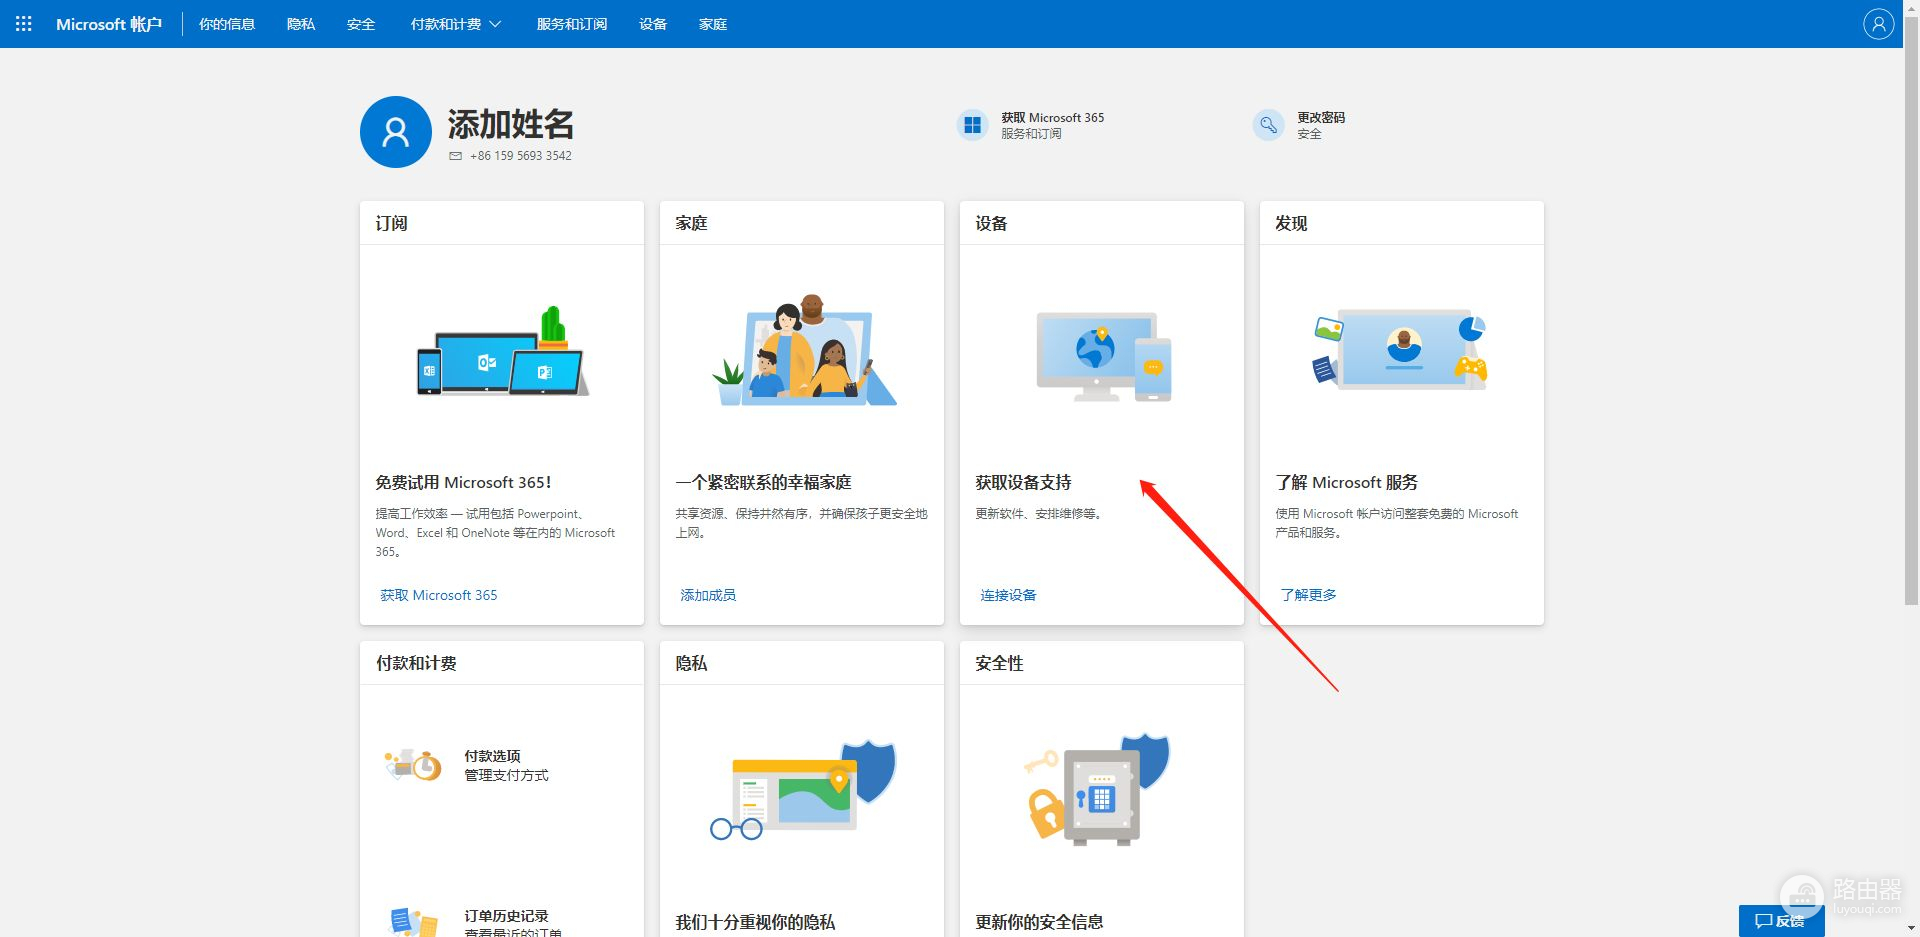Click the 获取 Microsoft 365 link in subscription card
The width and height of the screenshot is (1920, 937).
click(438, 595)
